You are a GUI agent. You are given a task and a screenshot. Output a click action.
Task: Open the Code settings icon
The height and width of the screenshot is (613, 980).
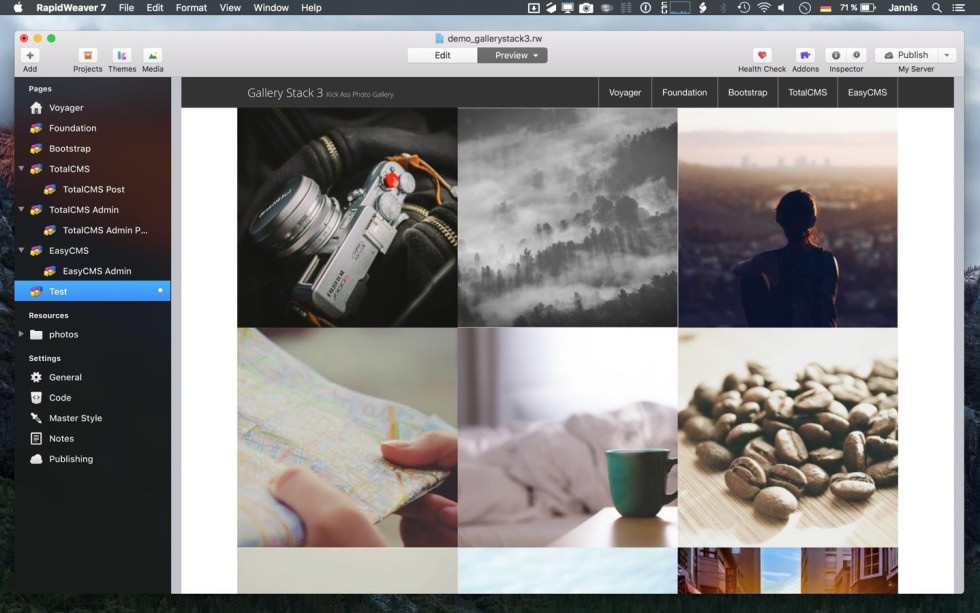[36, 397]
